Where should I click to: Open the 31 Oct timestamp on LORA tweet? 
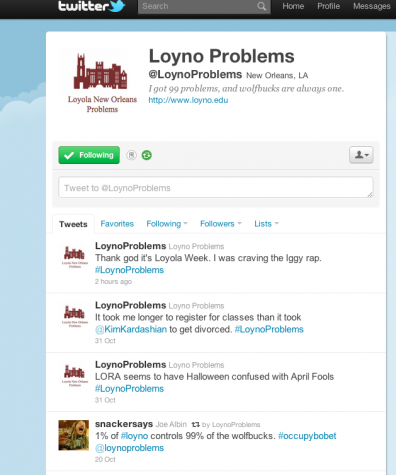click(x=105, y=400)
